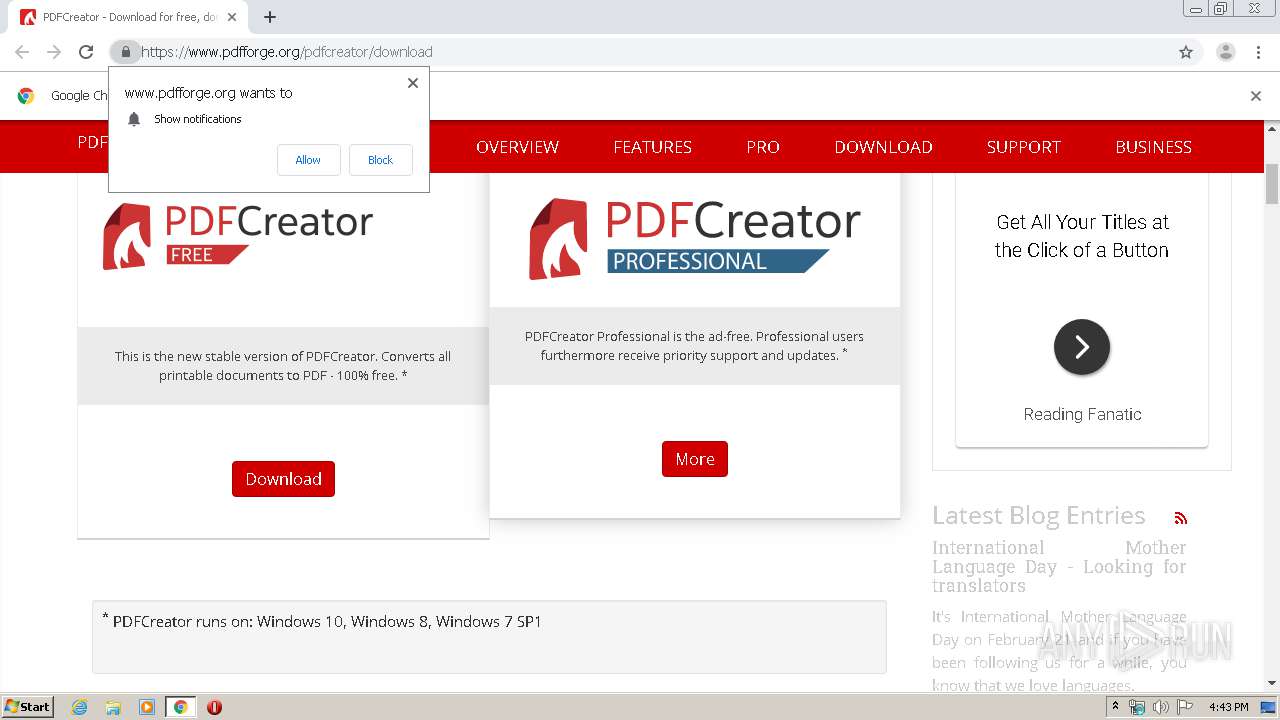Close the notification permission popup
The width and height of the screenshot is (1280, 720).
pyautogui.click(x=413, y=83)
